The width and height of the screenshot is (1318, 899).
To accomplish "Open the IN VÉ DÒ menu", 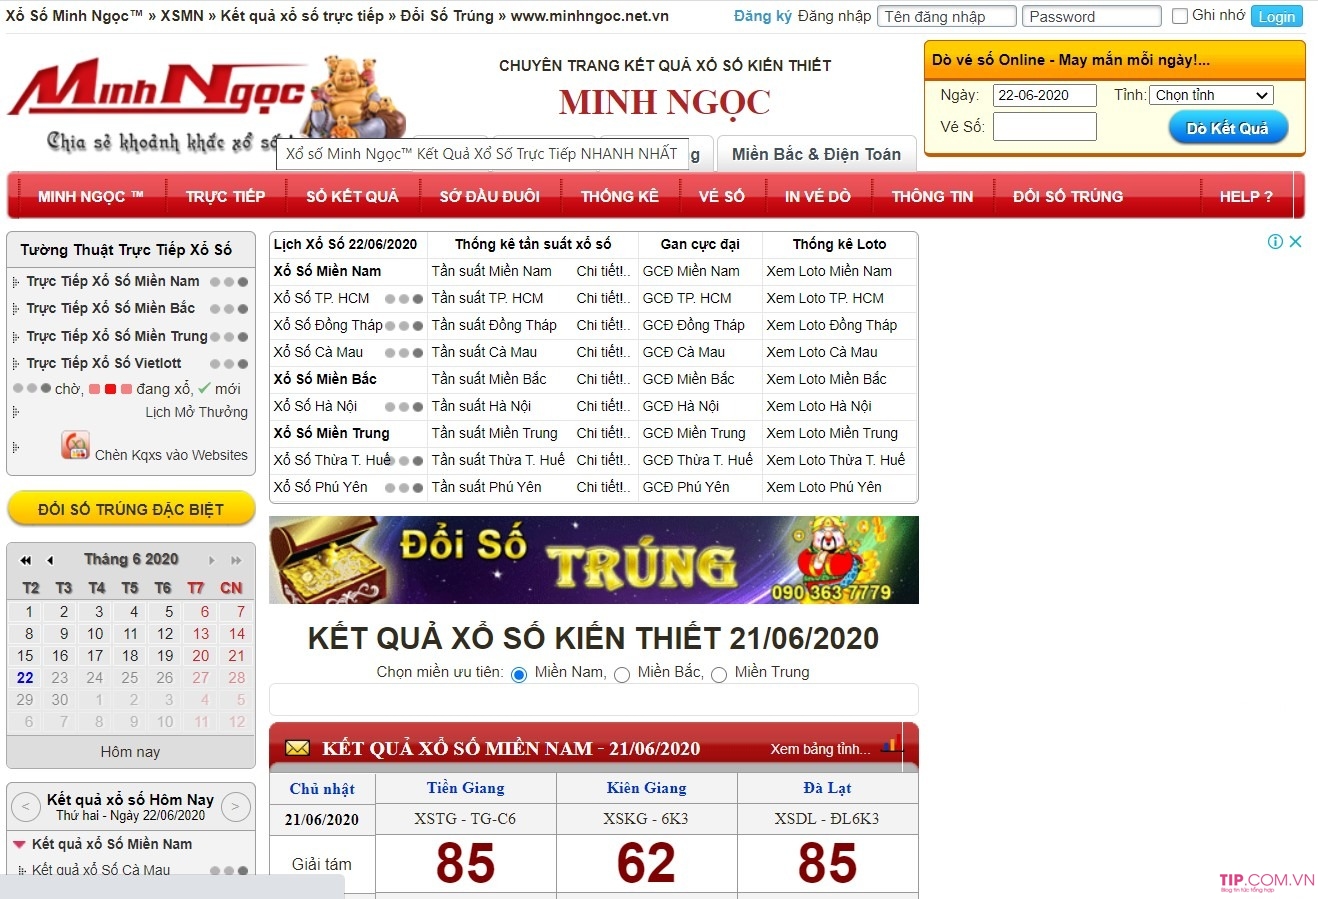I will pyautogui.click(x=818, y=196).
